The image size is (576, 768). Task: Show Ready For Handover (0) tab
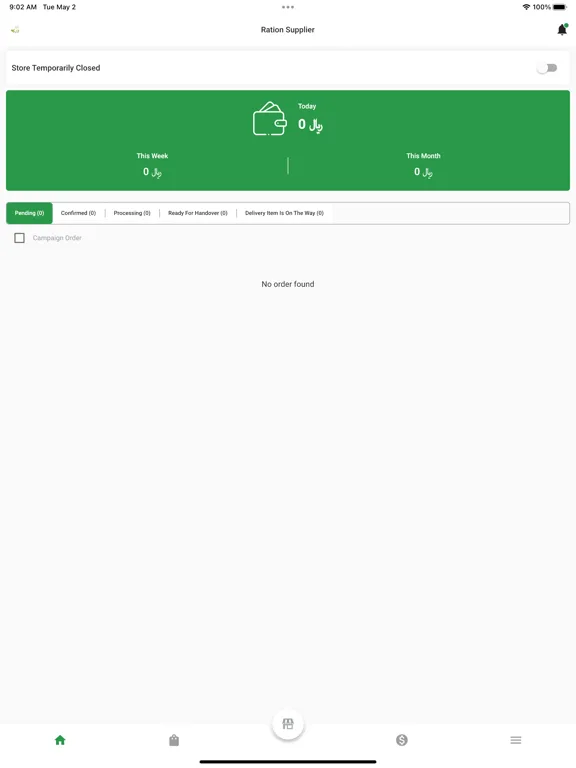coord(197,213)
